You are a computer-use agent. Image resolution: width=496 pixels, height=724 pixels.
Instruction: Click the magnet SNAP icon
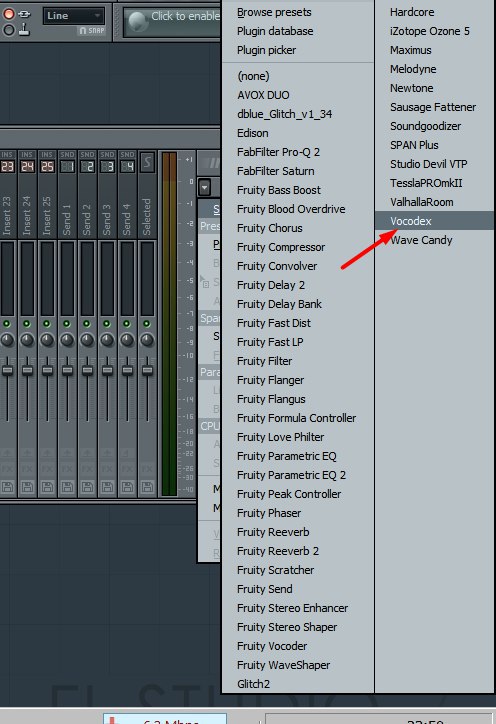91,30
